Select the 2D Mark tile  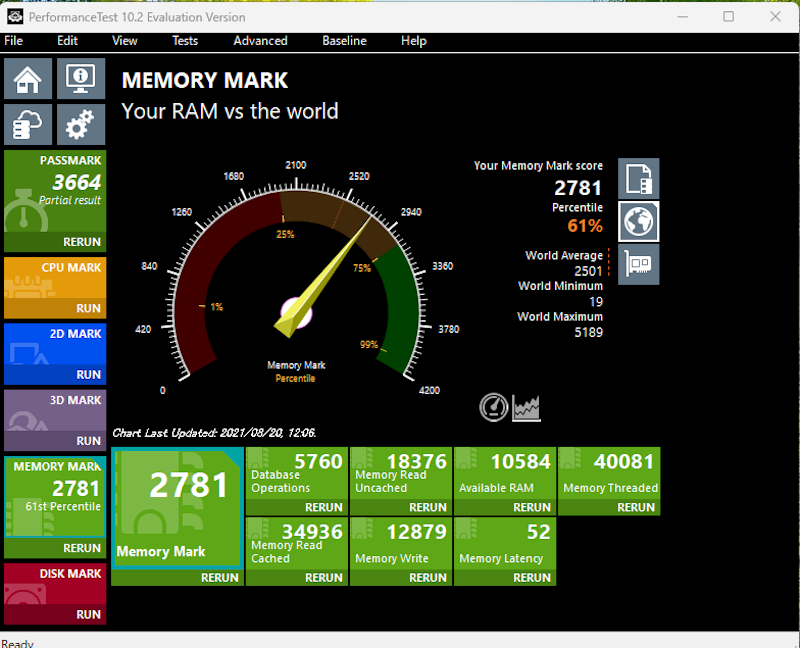coord(55,344)
